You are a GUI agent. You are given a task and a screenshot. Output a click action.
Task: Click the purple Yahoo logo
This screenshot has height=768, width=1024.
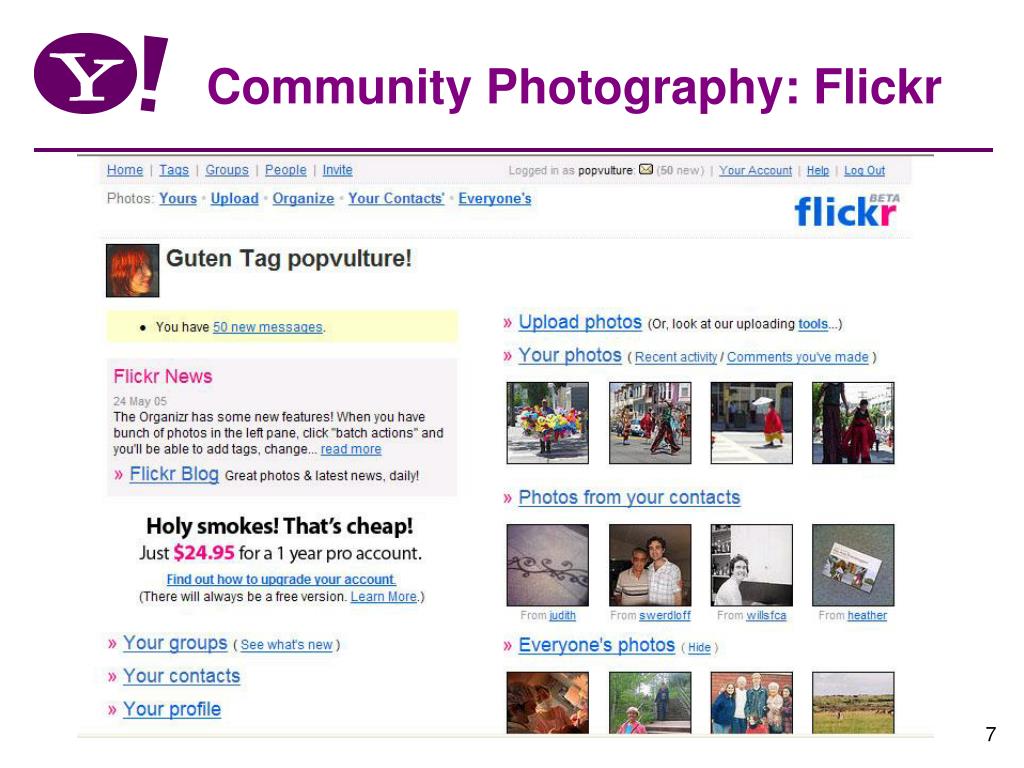[101, 73]
